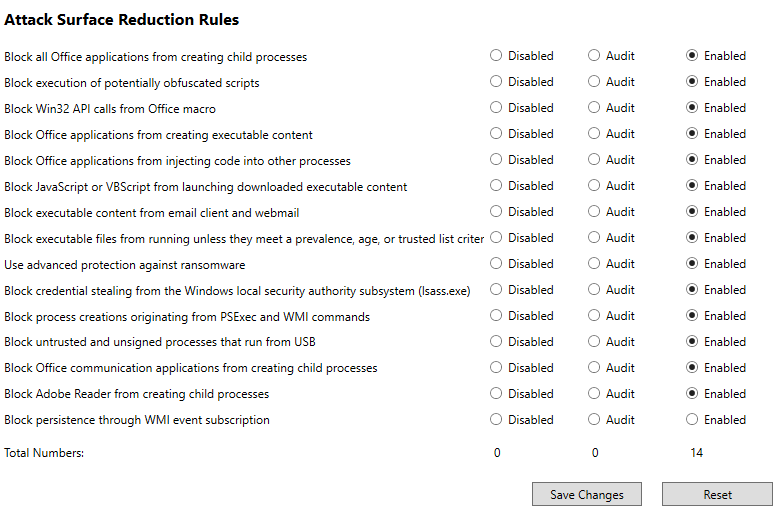Set Adobe Reader child processes rule to Audit
The width and height of the screenshot is (781, 514).
(x=595, y=394)
